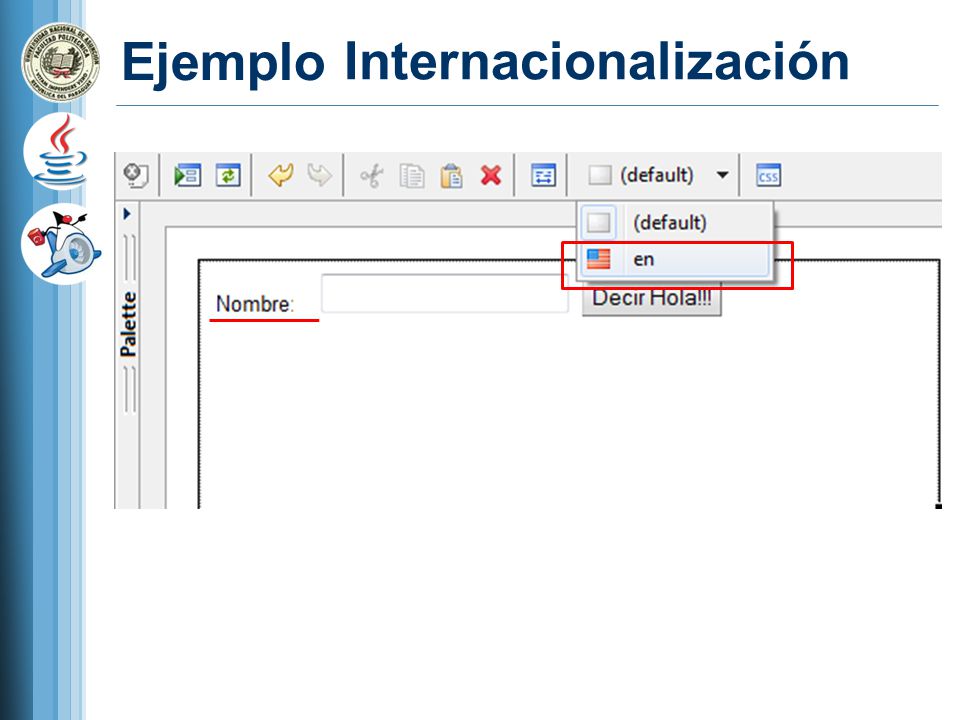Open the (default) locale dropdown in toolbar

(x=659, y=176)
